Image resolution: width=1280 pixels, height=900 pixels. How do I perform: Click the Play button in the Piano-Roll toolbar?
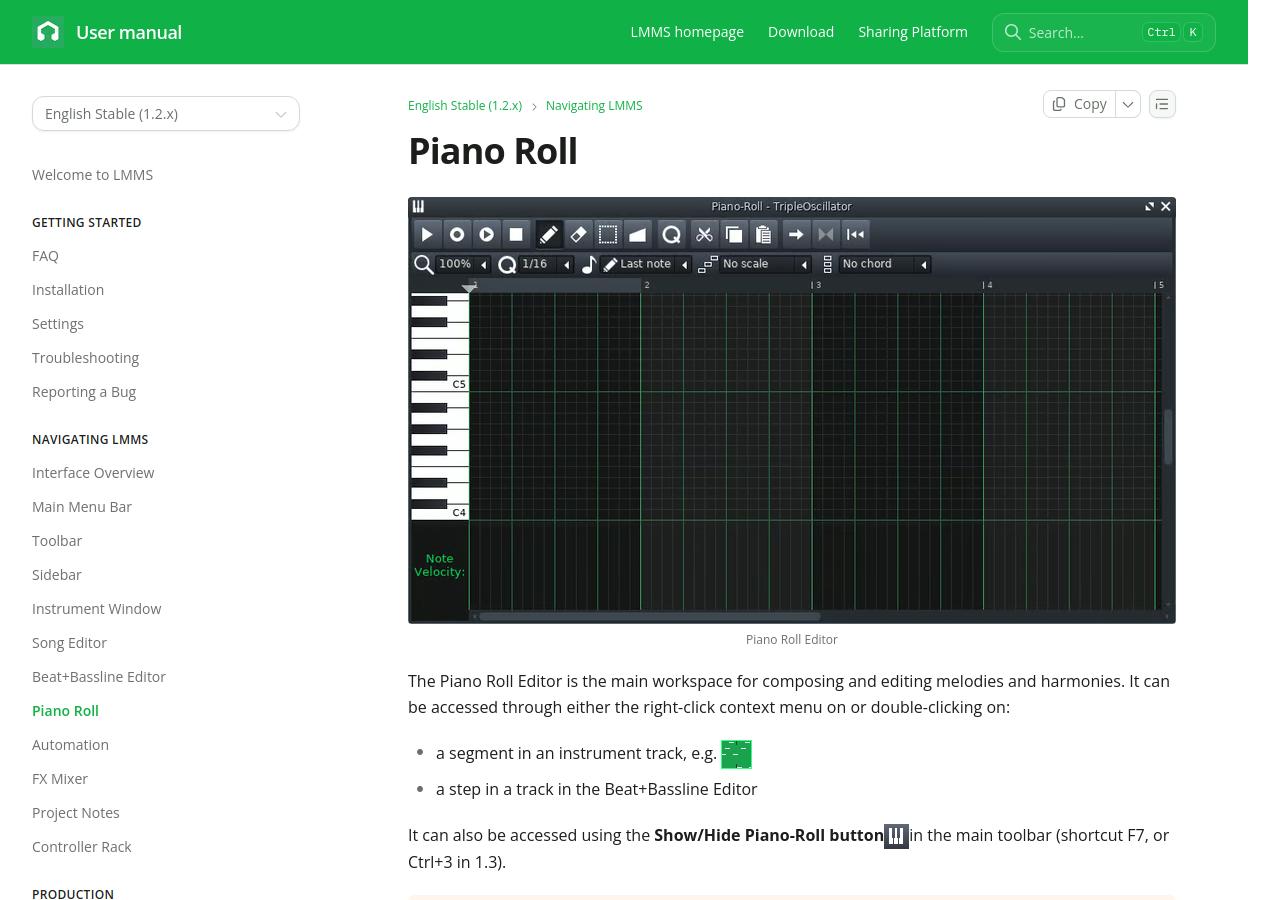[427, 234]
